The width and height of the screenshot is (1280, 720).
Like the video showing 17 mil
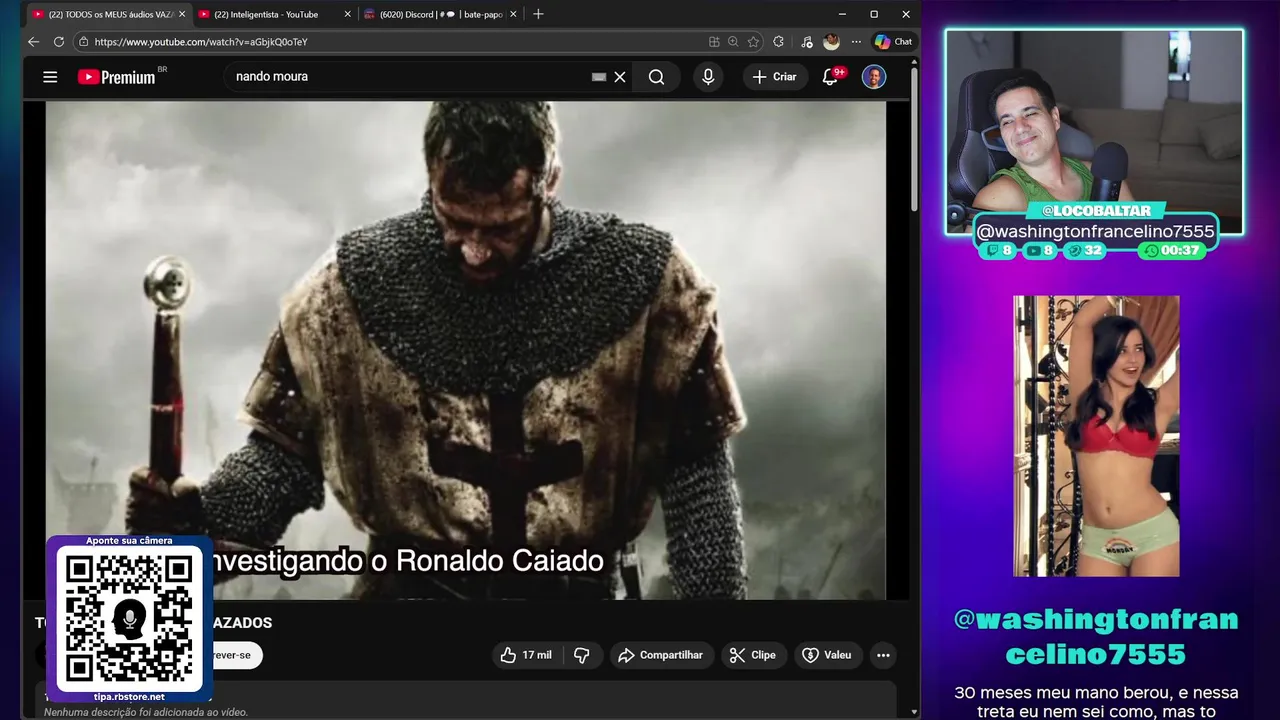coord(526,655)
